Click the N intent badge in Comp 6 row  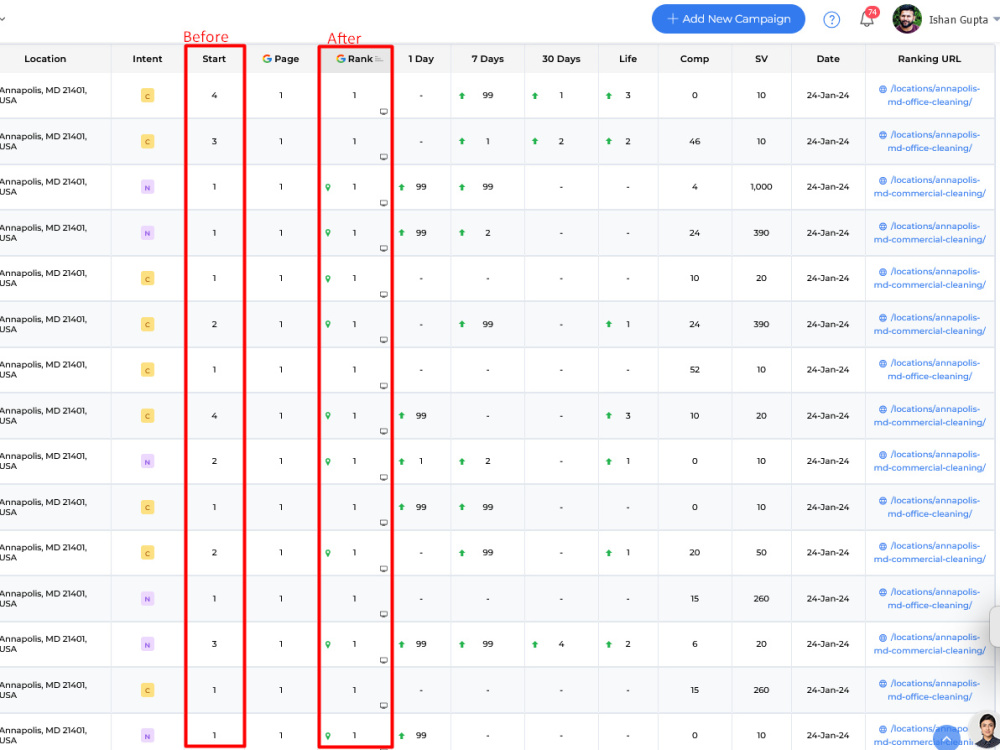147,644
